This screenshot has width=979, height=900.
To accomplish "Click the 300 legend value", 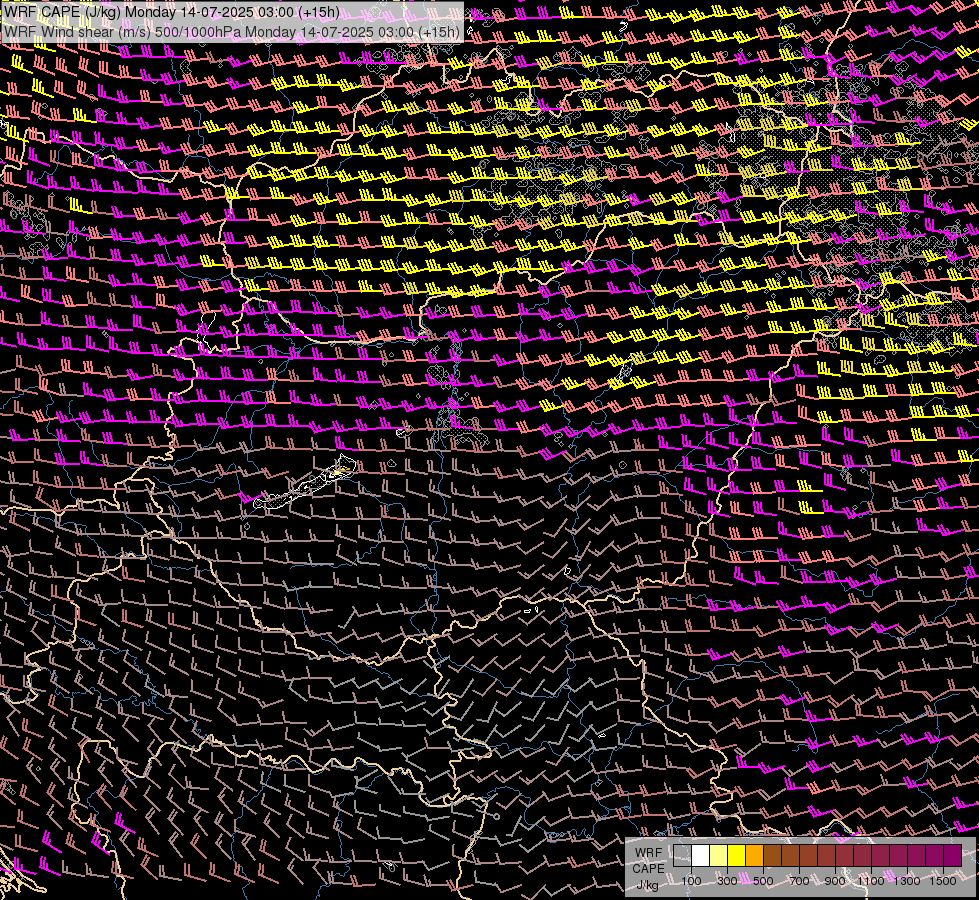I will coord(727,881).
